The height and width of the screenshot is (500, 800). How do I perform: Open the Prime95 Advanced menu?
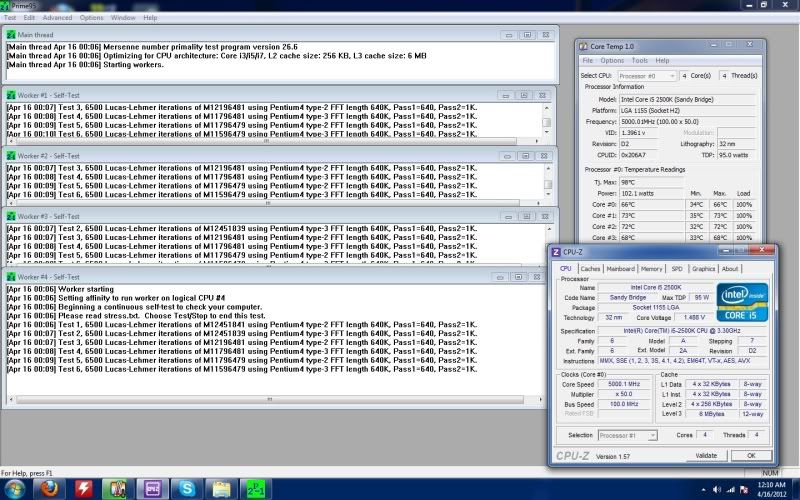57,17
